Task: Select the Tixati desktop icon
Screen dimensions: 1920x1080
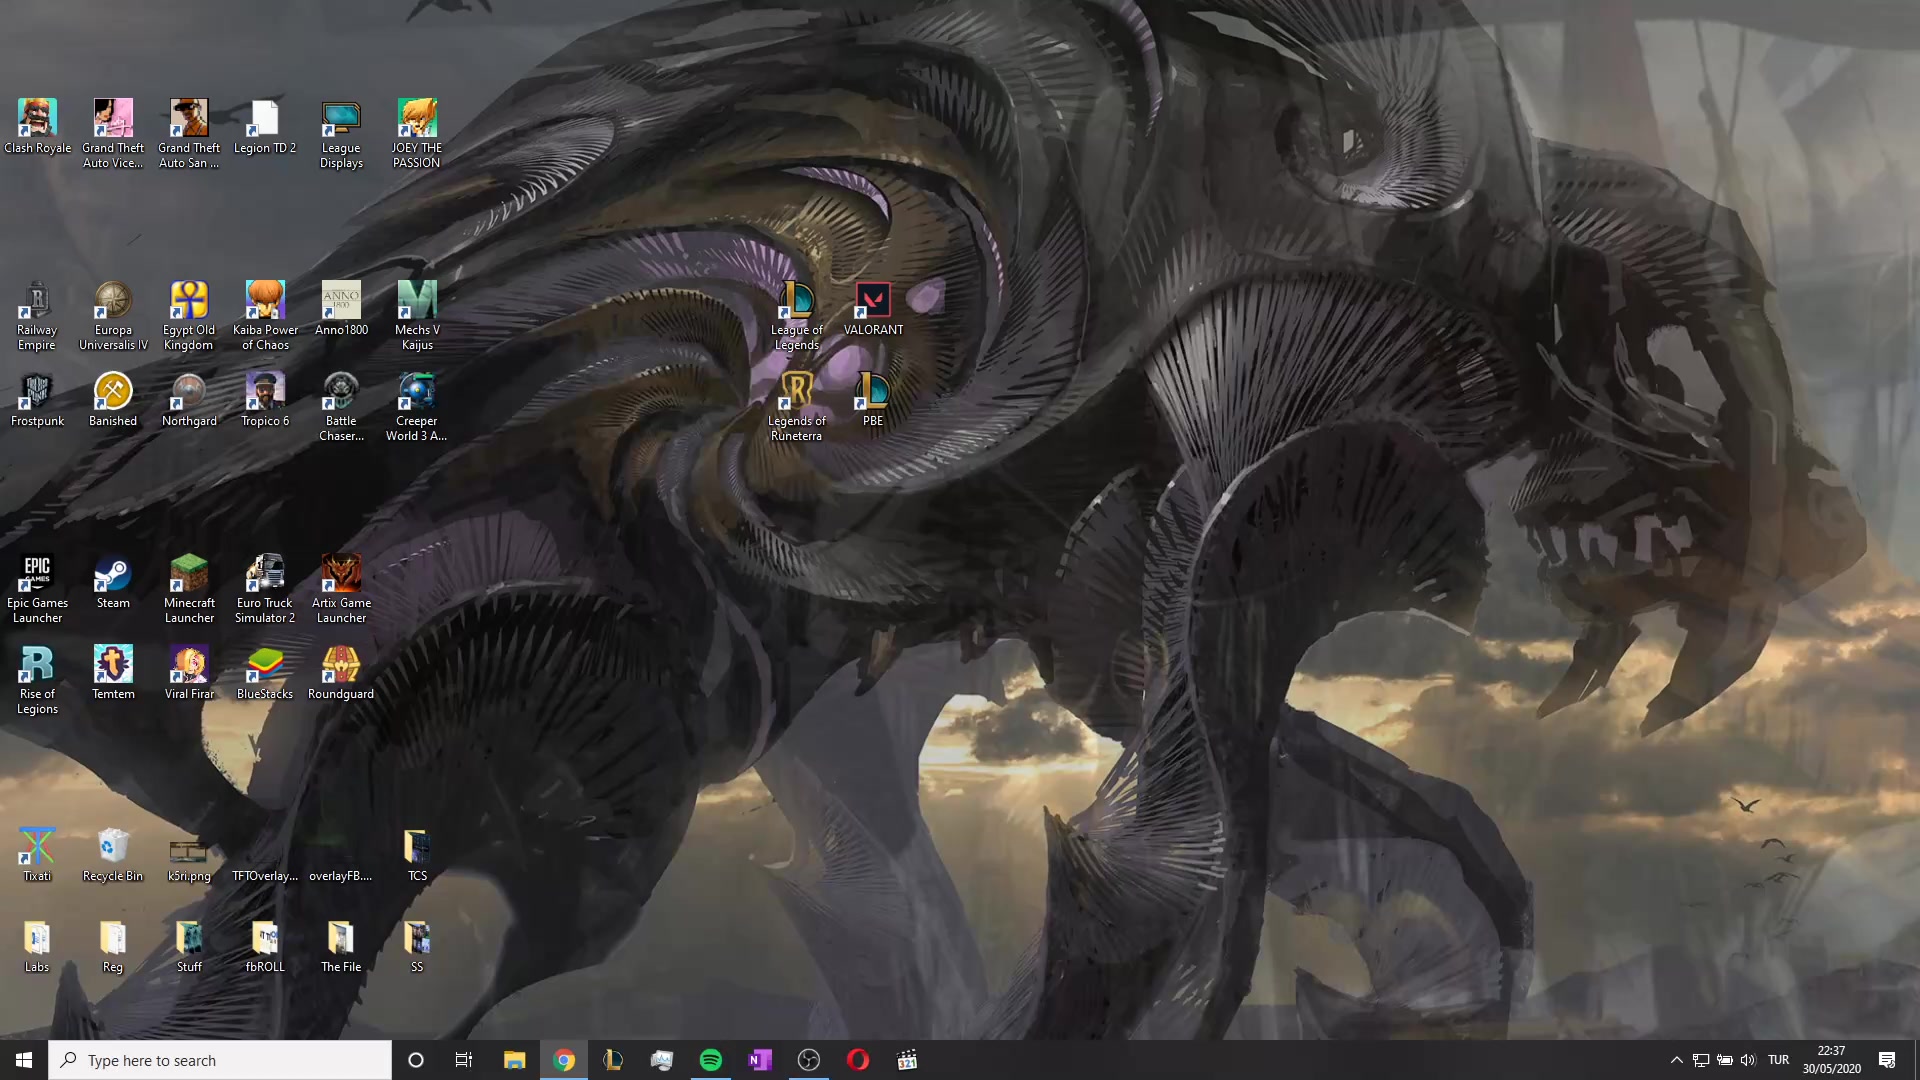Action: coord(37,855)
